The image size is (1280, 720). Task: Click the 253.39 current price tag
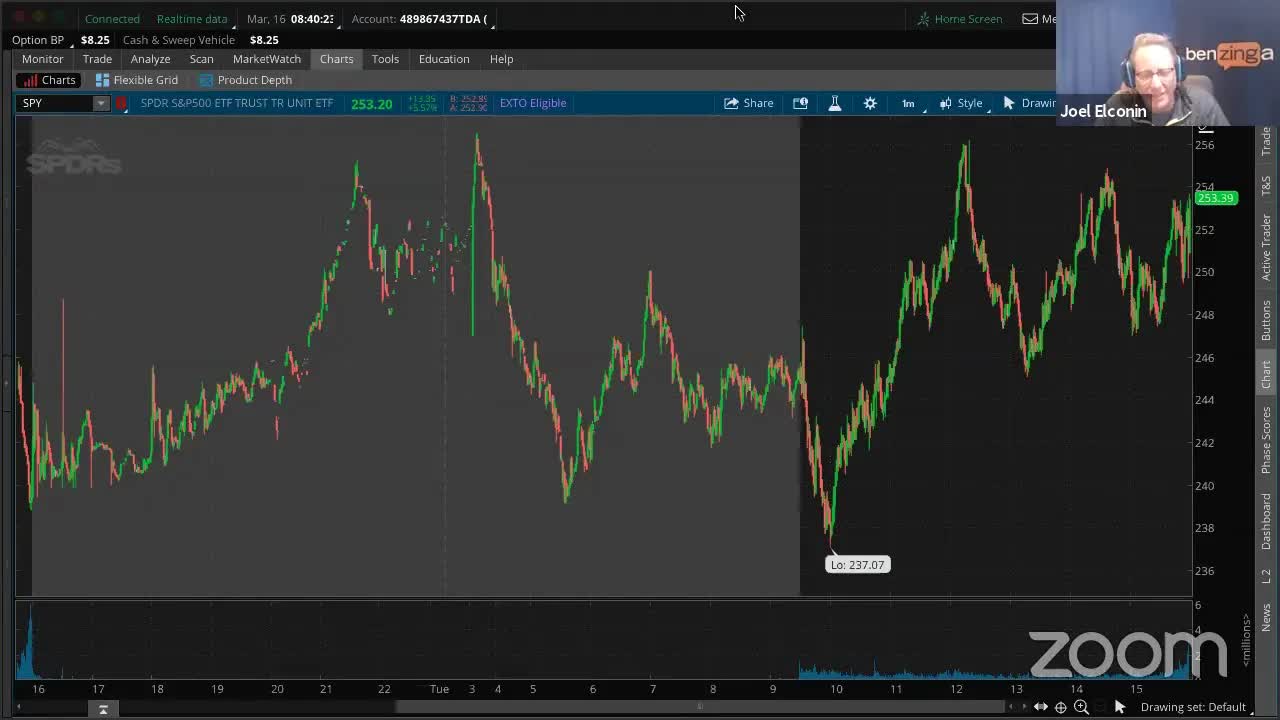point(1216,198)
